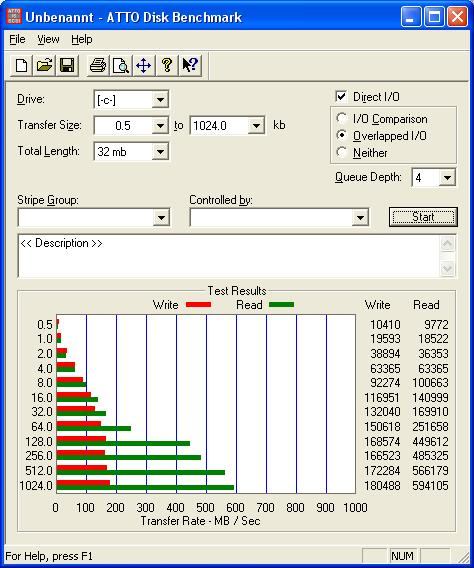Click the four-arrow move icon

pyautogui.click(x=144, y=66)
